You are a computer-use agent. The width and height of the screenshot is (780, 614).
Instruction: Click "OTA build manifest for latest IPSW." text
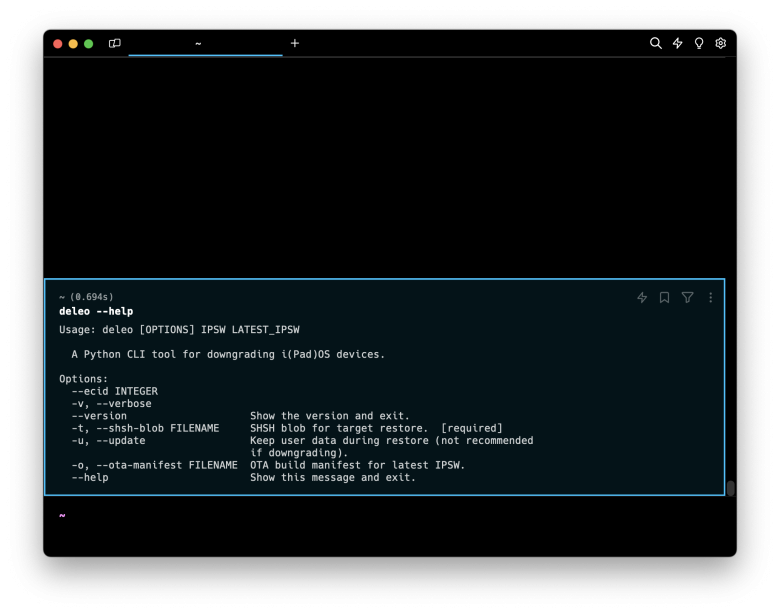point(357,465)
